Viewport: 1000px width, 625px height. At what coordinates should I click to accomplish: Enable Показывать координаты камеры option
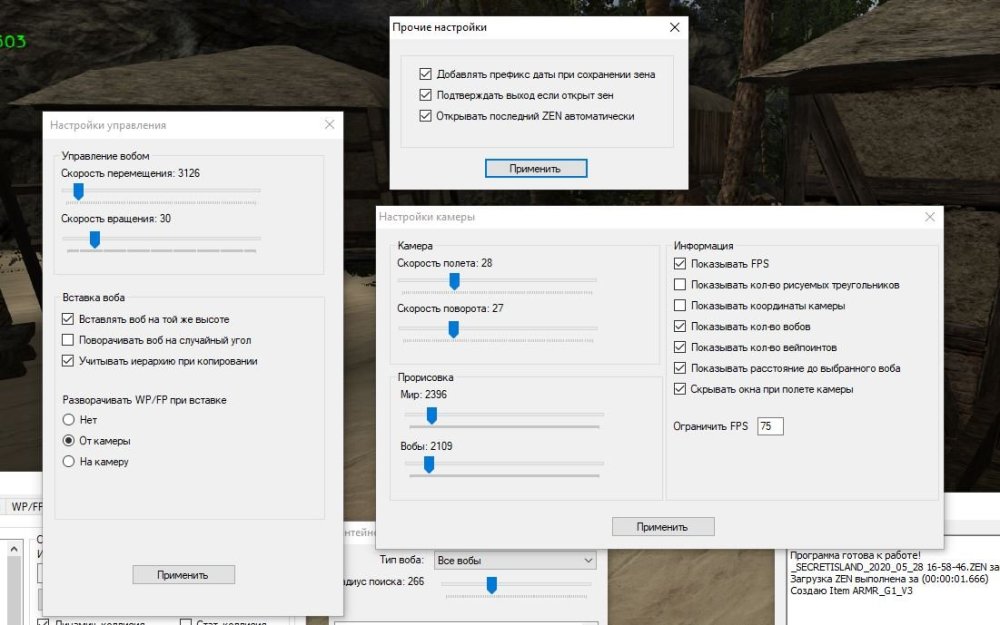(681, 306)
